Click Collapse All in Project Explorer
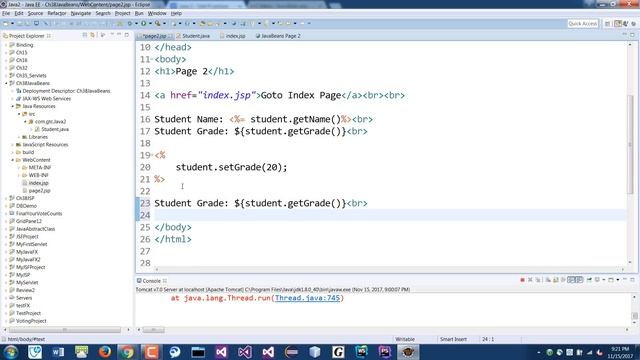 tap(85, 36)
